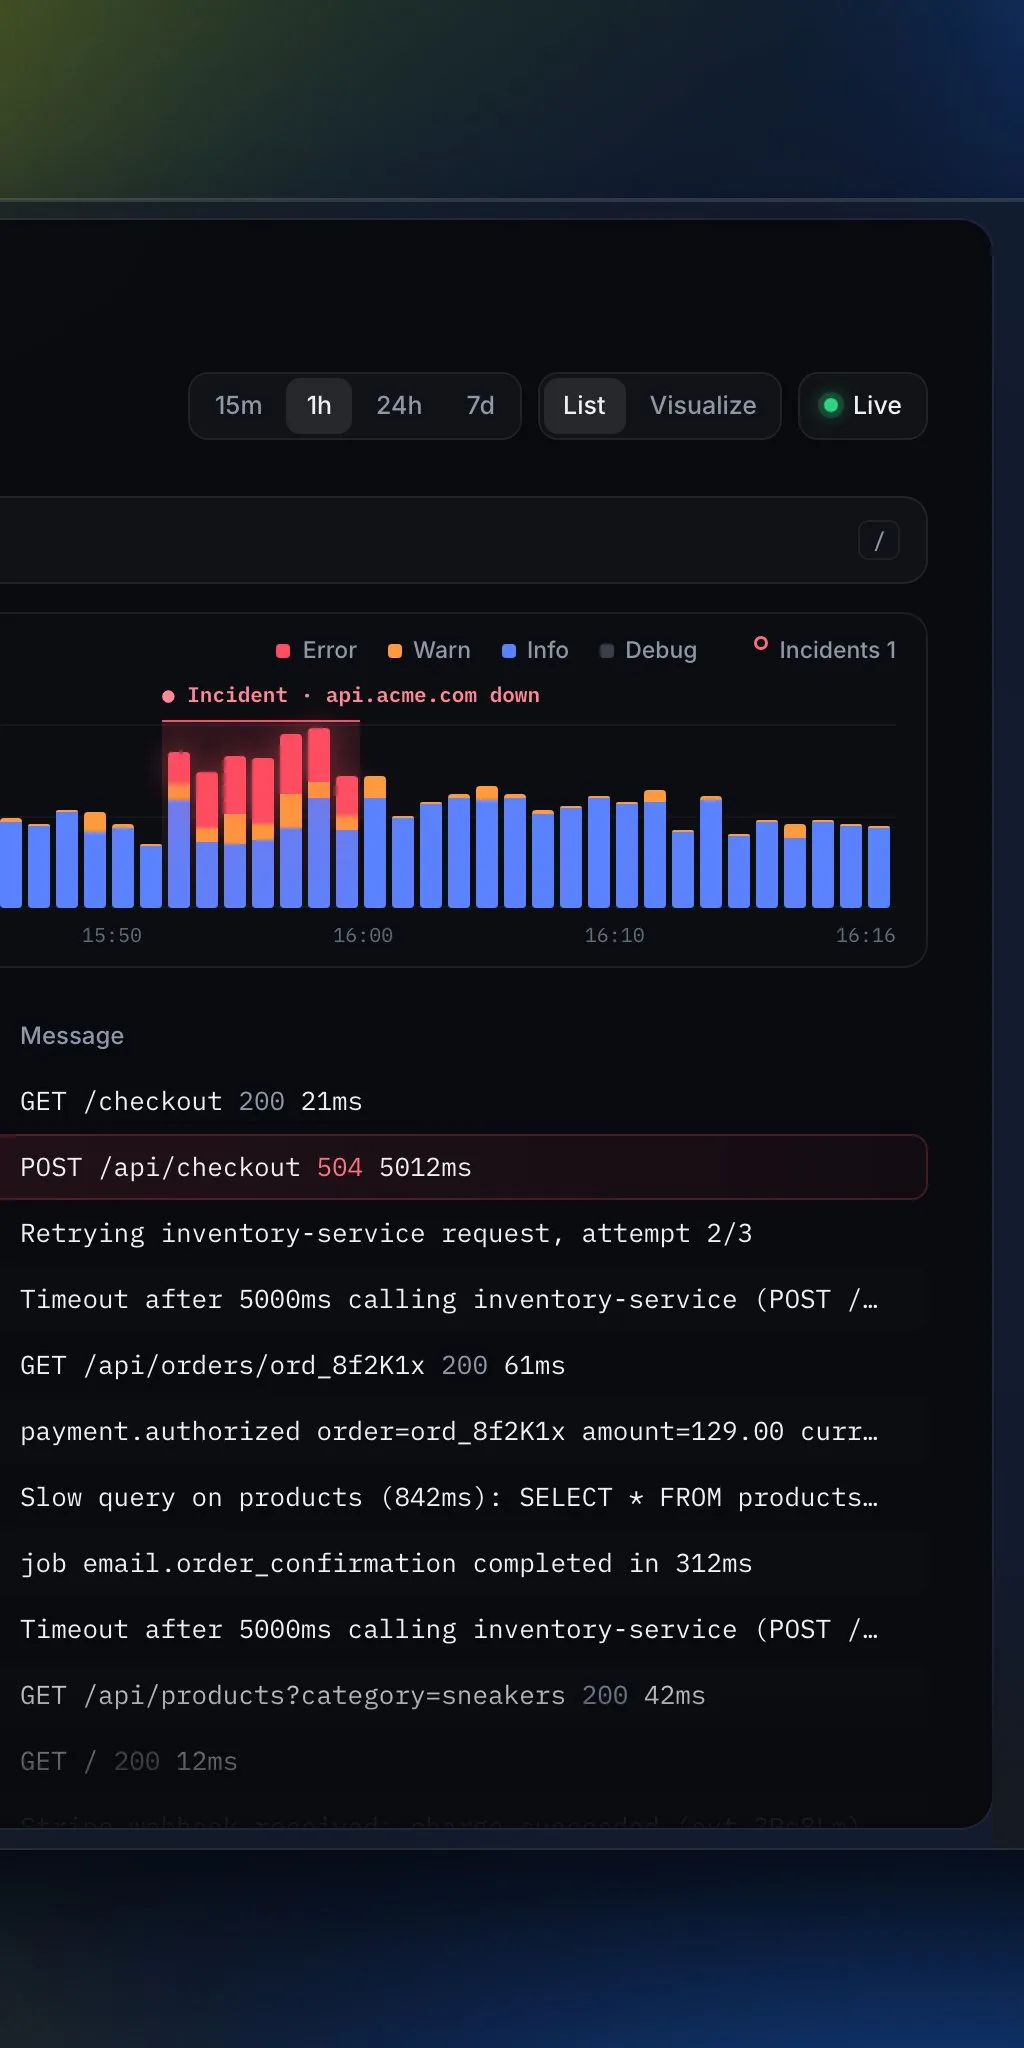Switch to the 24h time range
Image resolution: width=1024 pixels, height=2048 pixels.
[399, 405]
